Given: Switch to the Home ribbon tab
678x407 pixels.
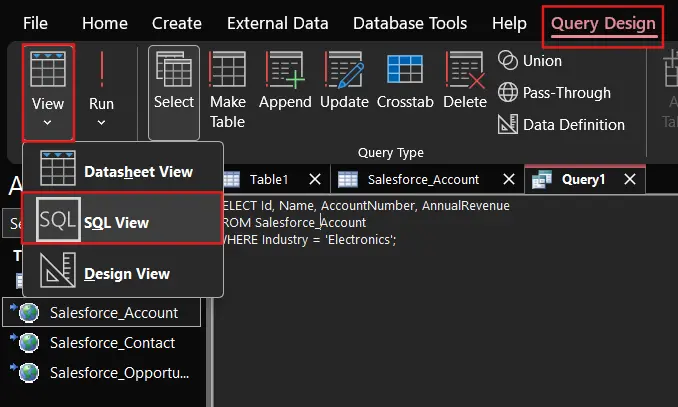Looking at the screenshot, I should 105,23.
